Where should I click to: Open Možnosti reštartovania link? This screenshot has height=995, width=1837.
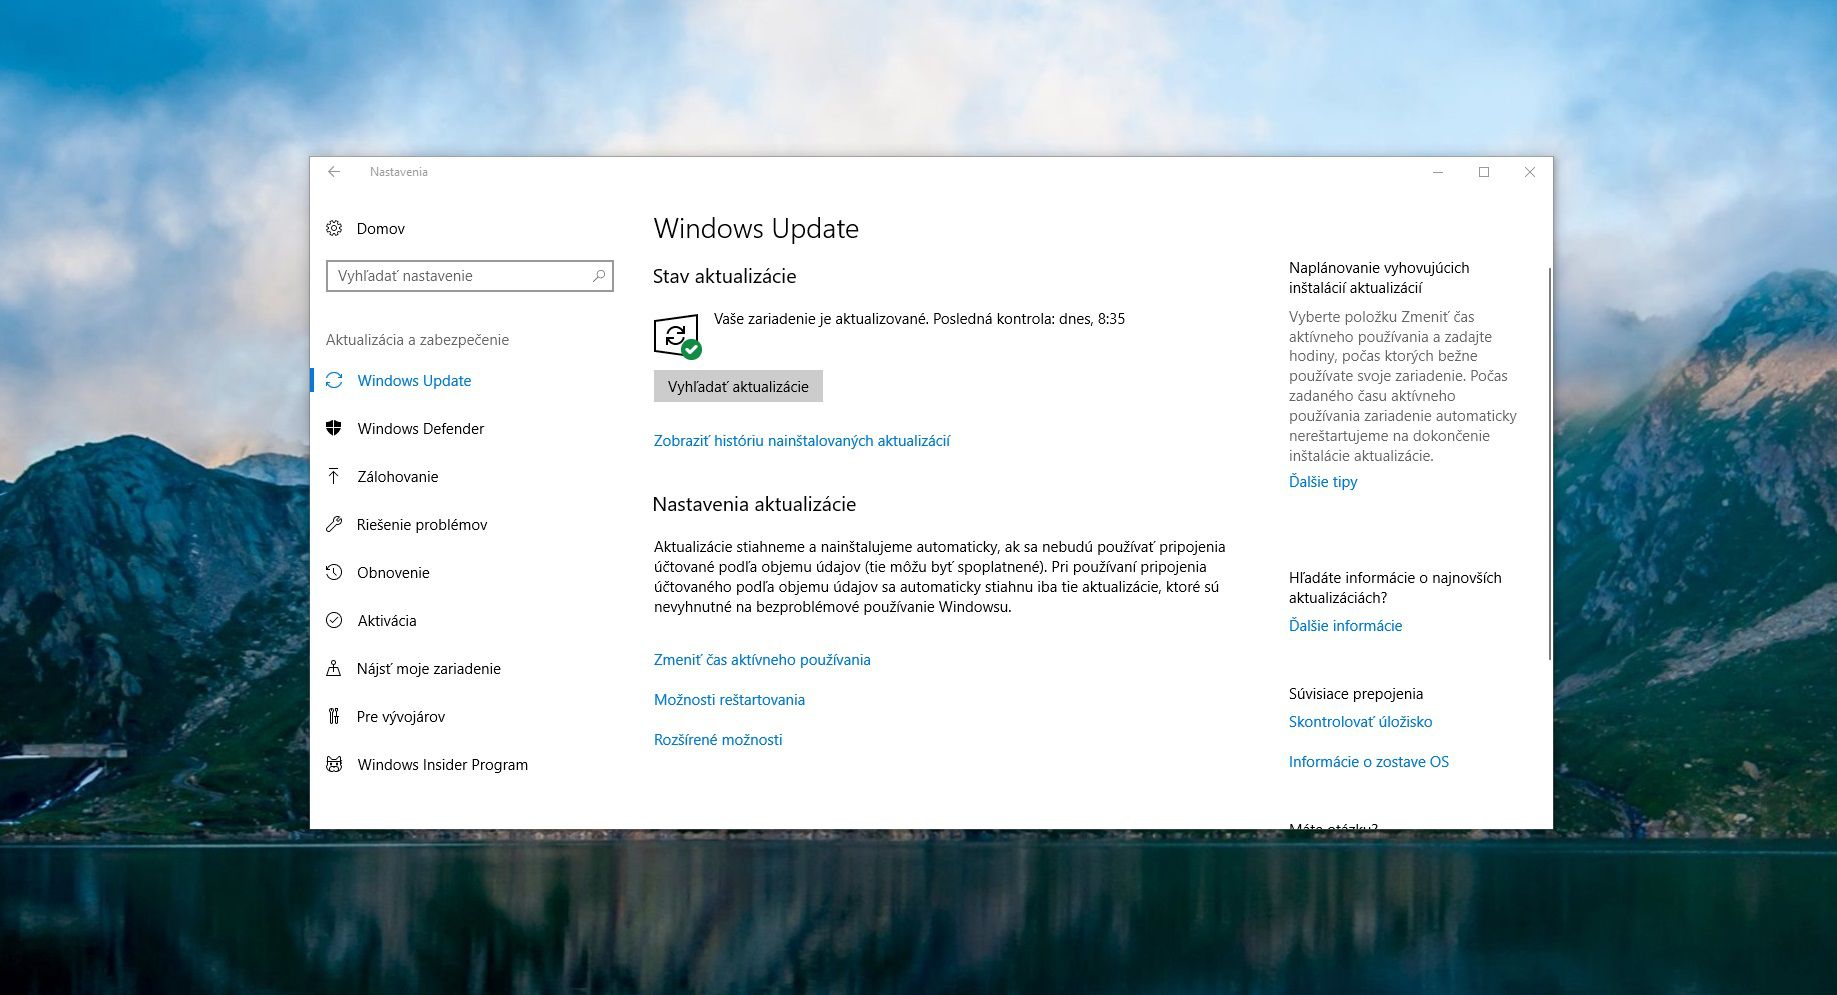click(729, 699)
